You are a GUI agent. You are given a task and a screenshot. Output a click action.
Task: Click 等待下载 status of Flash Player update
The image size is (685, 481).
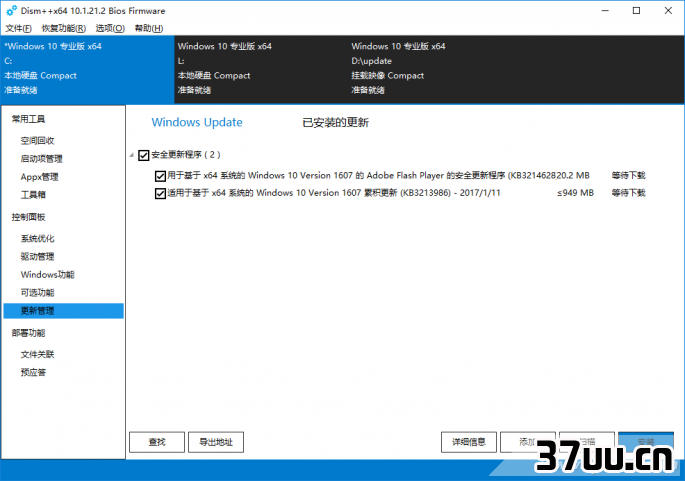[x=628, y=176]
